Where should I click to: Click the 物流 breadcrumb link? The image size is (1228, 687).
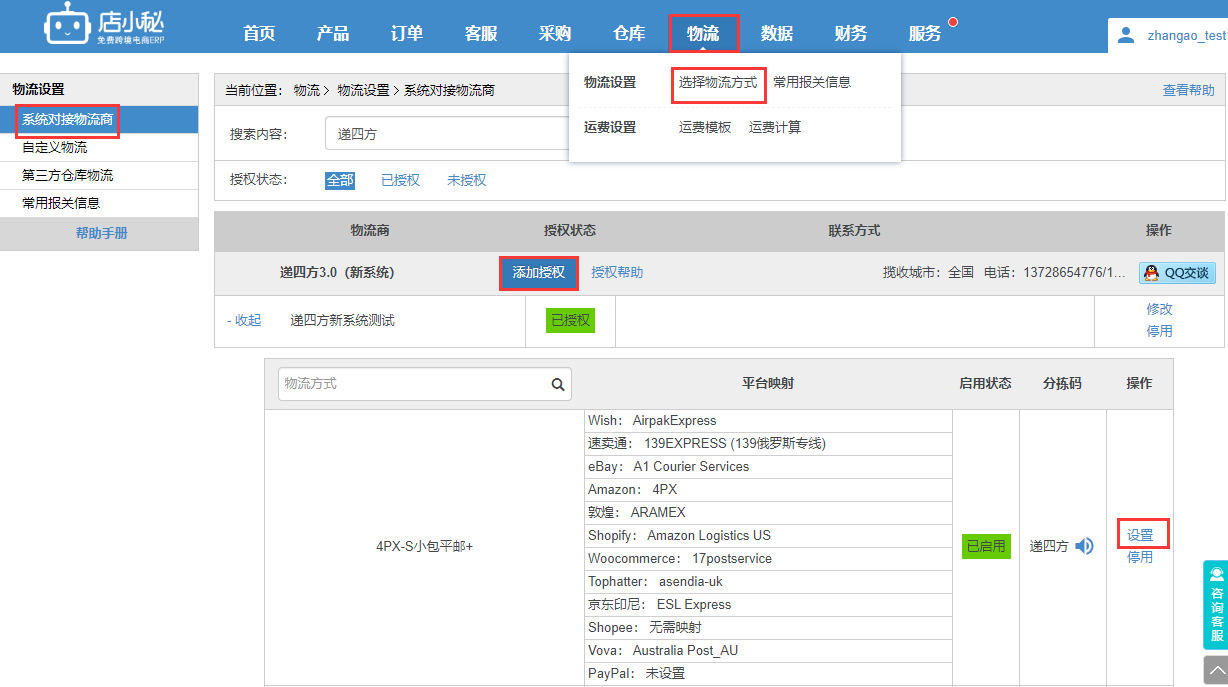307,90
